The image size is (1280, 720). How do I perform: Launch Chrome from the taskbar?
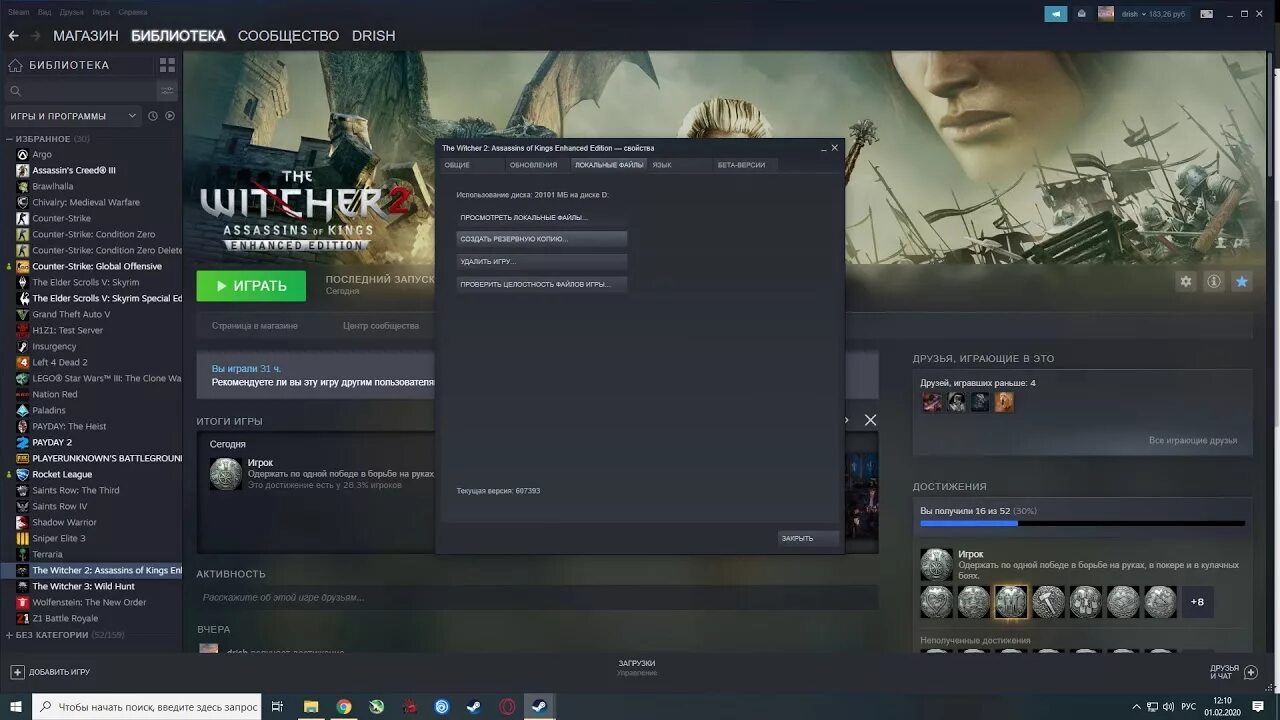point(344,706)
